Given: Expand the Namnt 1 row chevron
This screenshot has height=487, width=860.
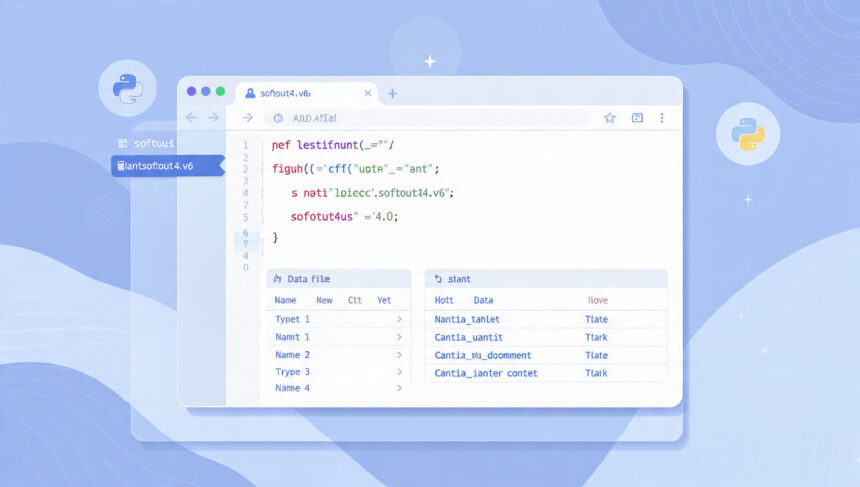Looking at the screenshot, I should point(399,337).
